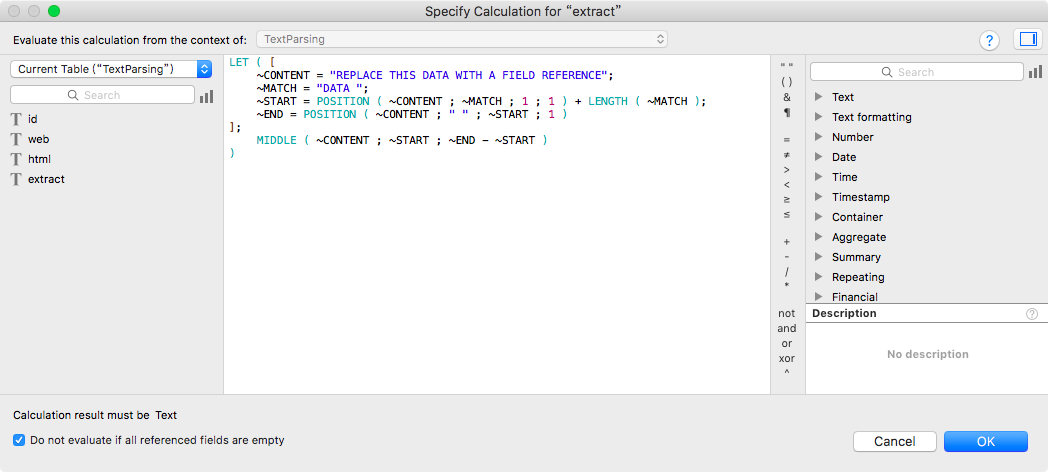This screenshot has height=472, width=1048.
Task: Click the "REPLACE THIS DATA" string literal
Action: [468, 75]
